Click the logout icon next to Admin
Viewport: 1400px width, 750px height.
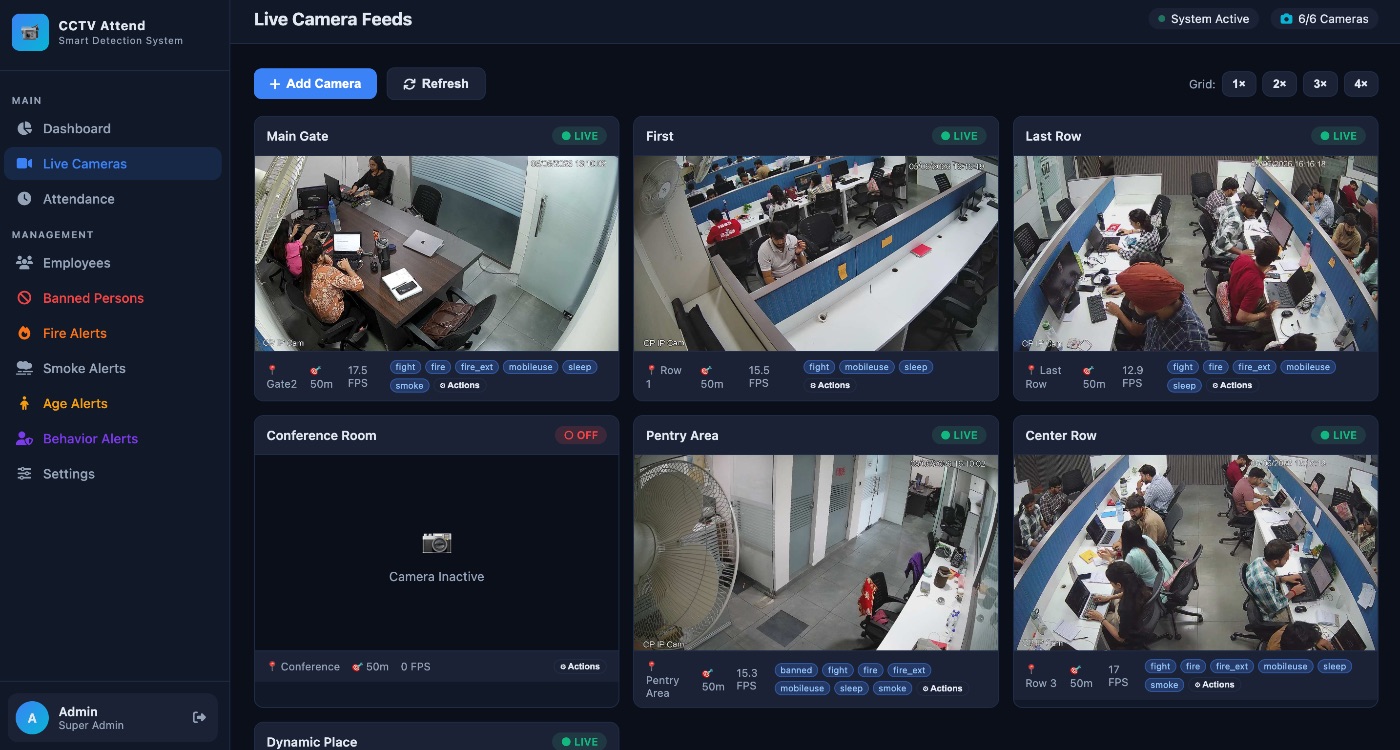click(199, 717)
